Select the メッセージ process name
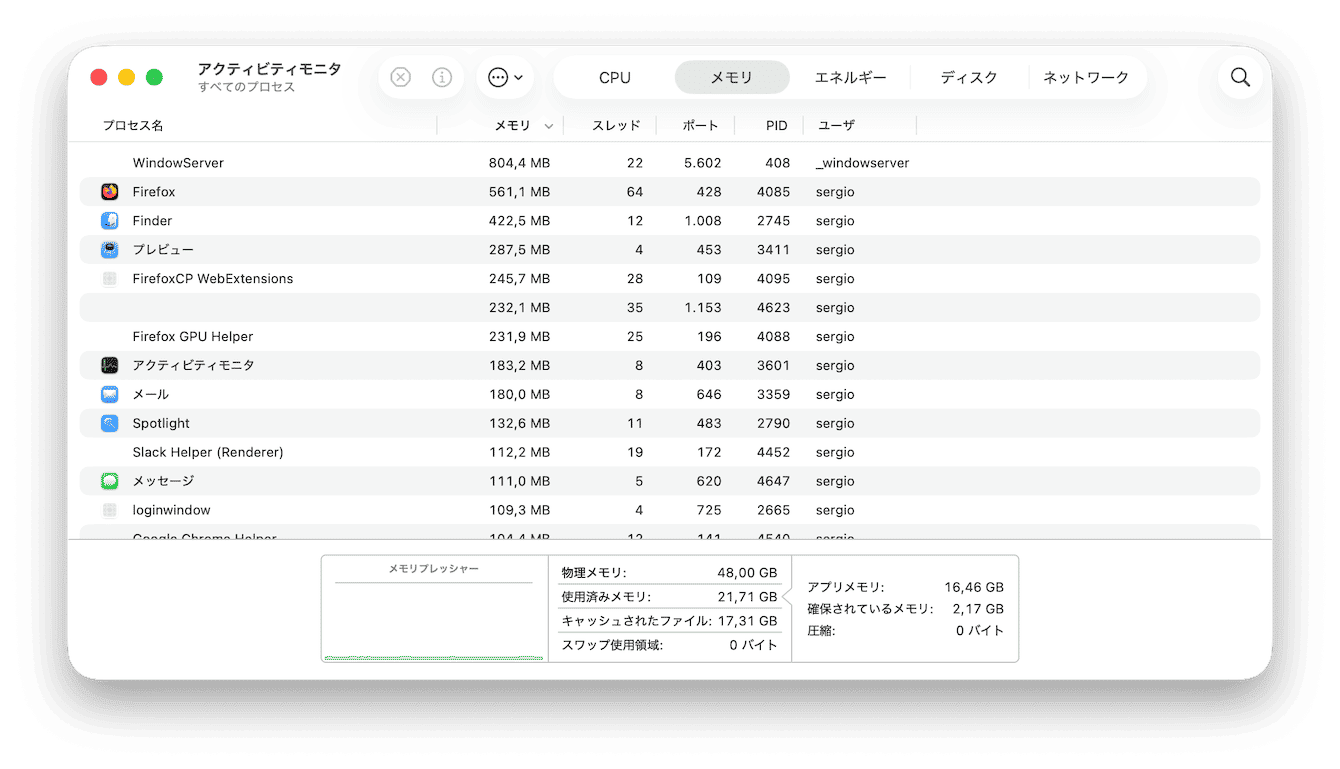The width and height of the screenshot is (1340, 769). click(163, 482)
